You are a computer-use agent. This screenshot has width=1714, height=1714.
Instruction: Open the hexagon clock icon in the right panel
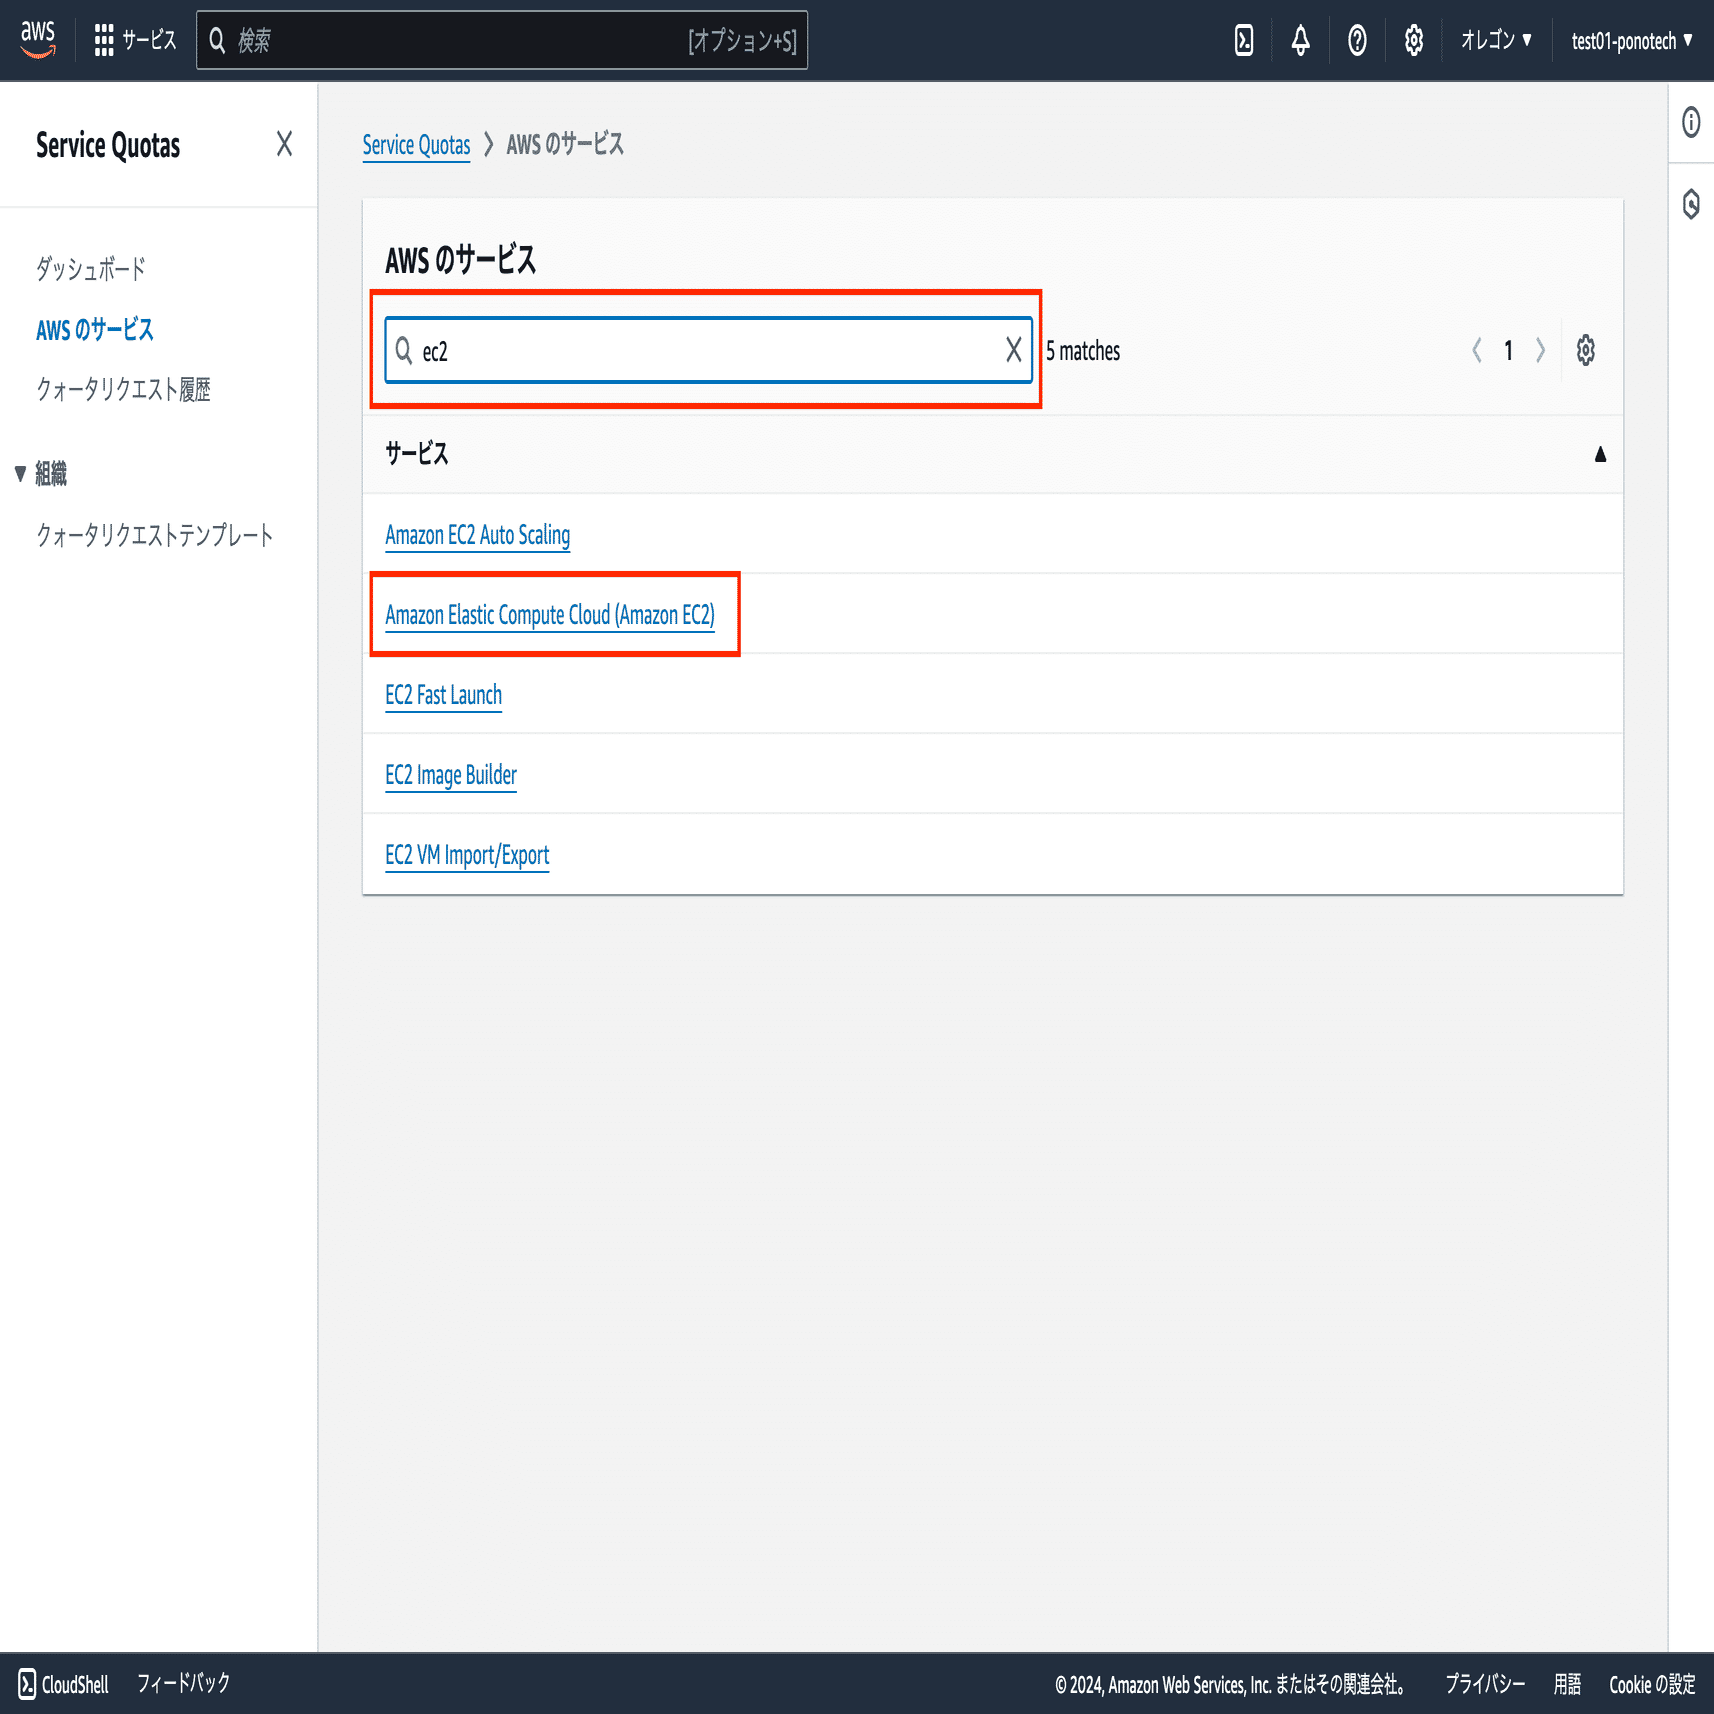click(1691, 204)
